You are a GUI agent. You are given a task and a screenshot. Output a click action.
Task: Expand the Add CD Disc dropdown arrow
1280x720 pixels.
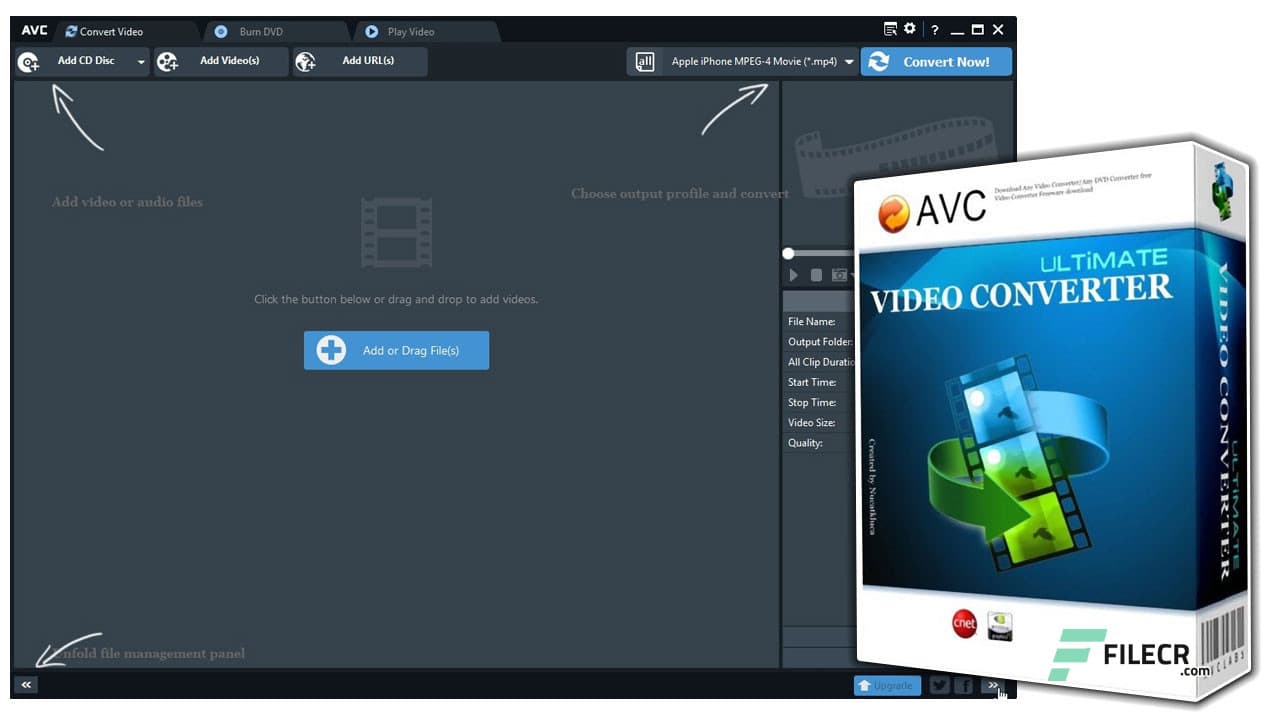pyautogui.click(x=140, y=61)
